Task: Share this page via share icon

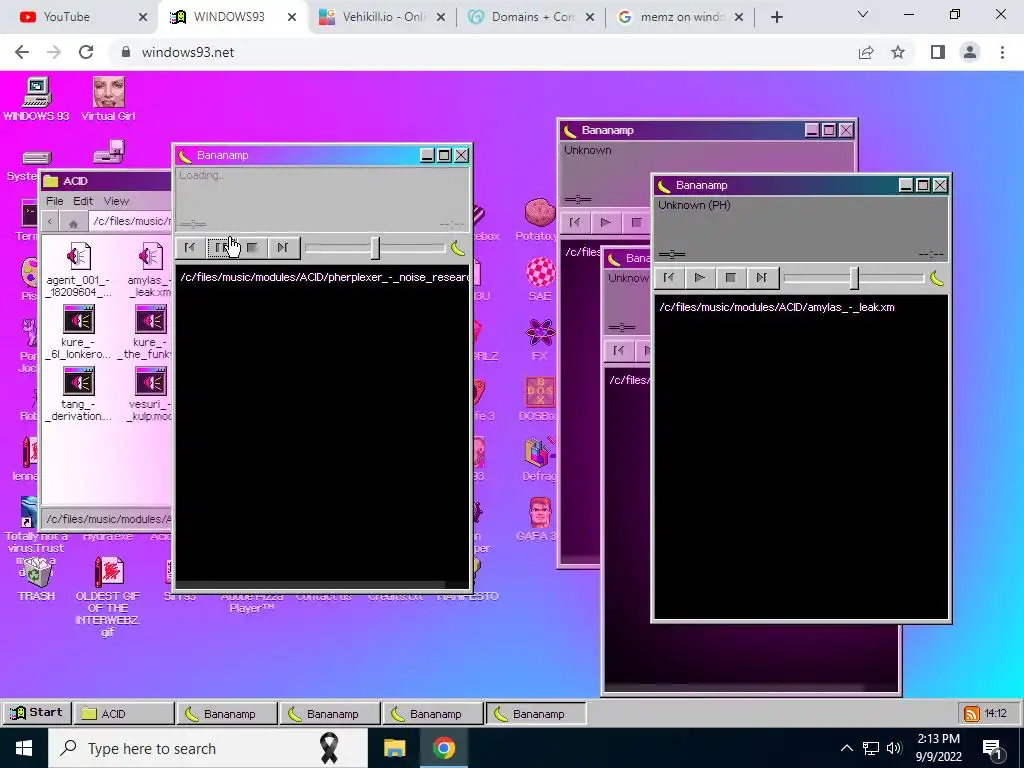Action: click(x=866, y=52)
